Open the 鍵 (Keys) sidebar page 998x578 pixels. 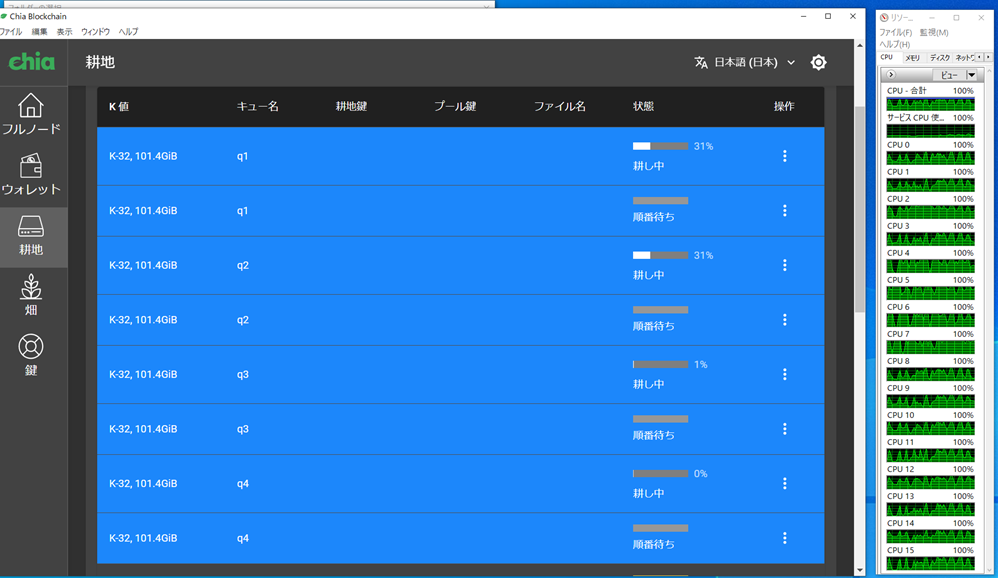pyautogui.click(x=31, y=356)
